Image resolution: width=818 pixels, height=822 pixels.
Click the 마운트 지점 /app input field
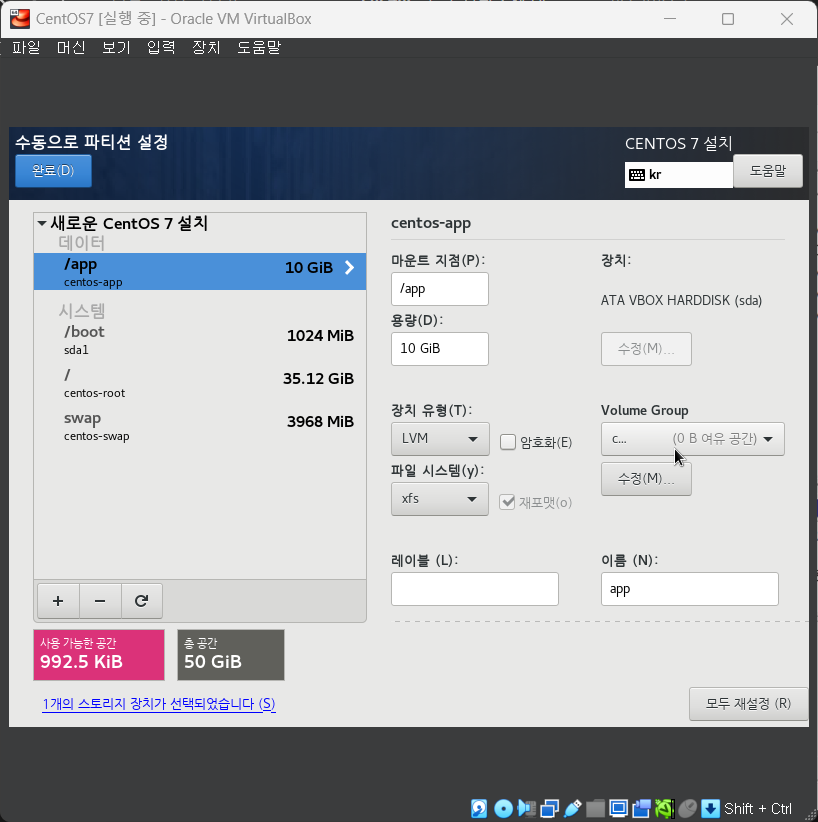pyautogui.click(x=439, y=289)
